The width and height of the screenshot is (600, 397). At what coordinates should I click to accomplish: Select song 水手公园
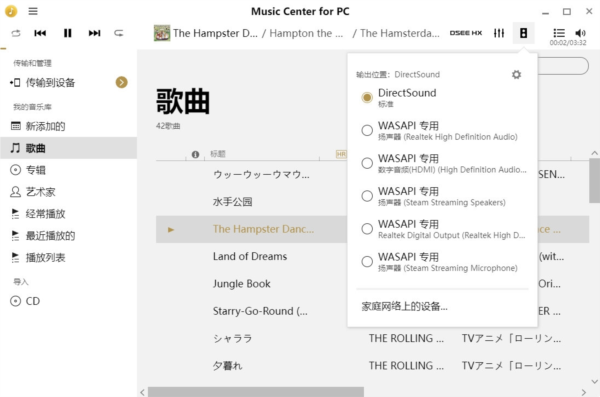(x=233, y=202)
